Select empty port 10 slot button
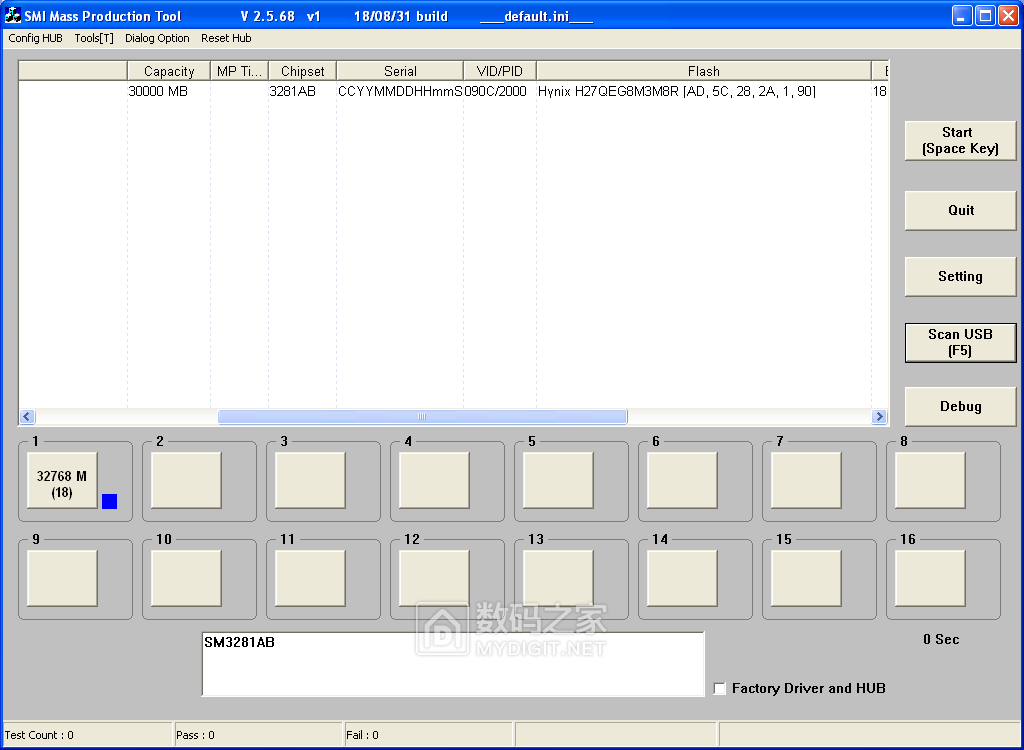The height and width of the screenshot is (750, 1024). [x=186, y=578]
